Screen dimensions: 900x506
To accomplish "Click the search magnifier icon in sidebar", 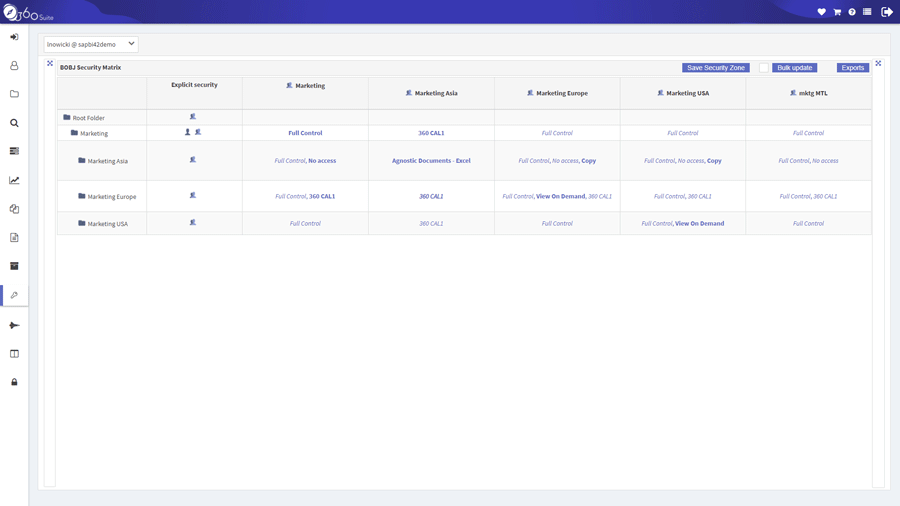I will point(14,123).
